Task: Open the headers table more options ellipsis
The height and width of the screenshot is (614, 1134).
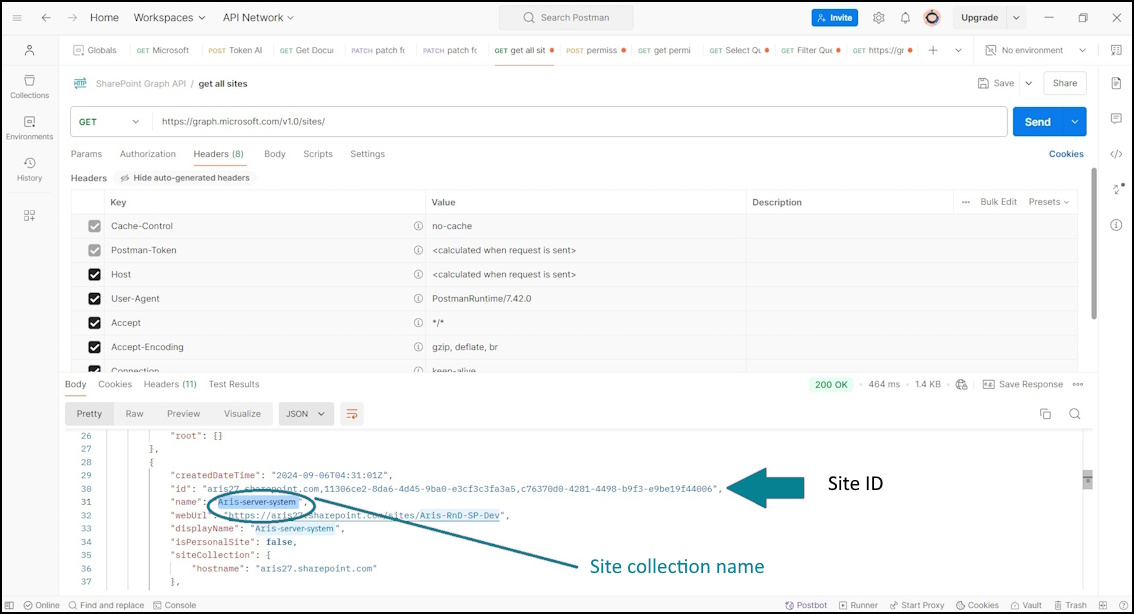Action: coord(965,202)
